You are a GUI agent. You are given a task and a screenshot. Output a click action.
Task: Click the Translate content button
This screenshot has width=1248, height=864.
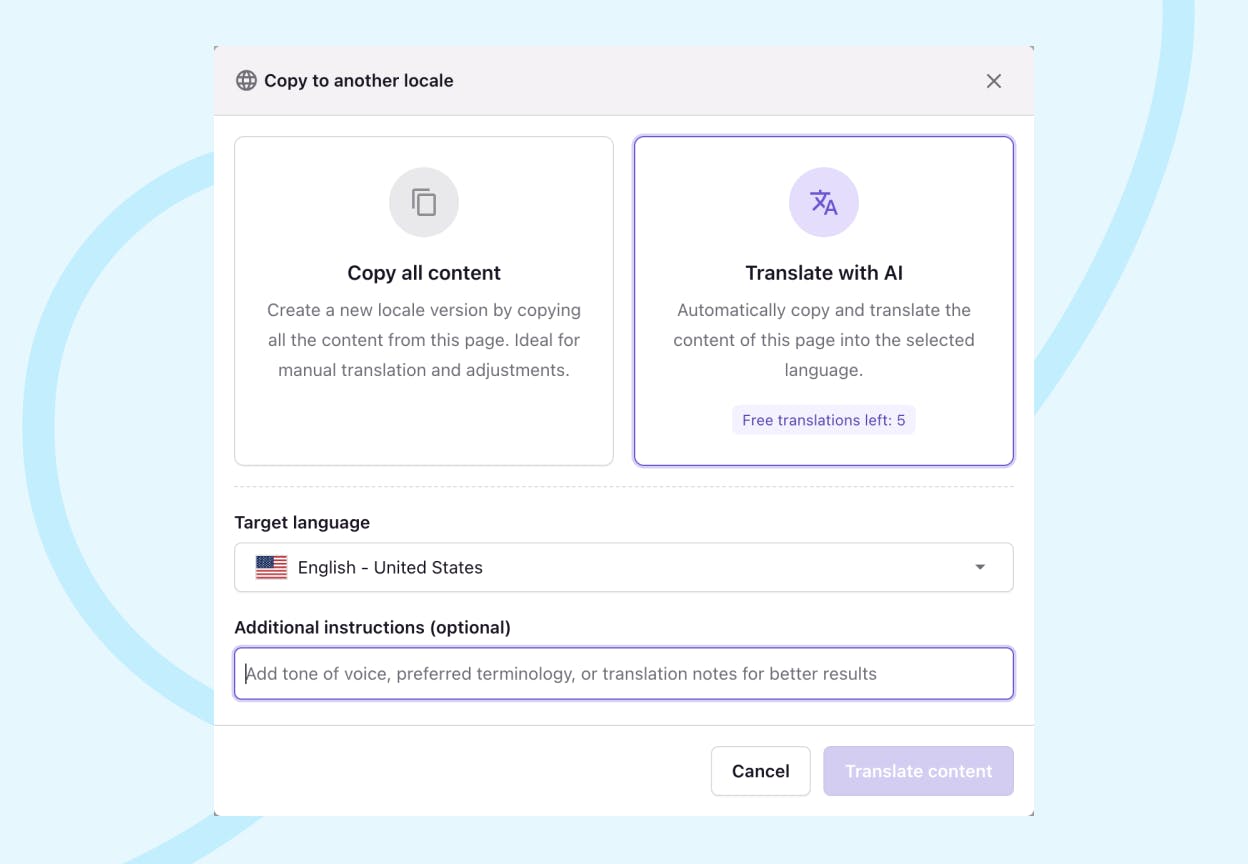(x=918, y=771)
